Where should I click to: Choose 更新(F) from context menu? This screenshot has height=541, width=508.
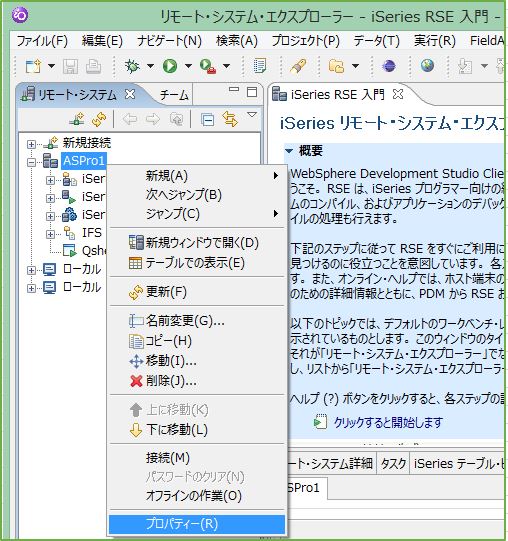[197, 292]
